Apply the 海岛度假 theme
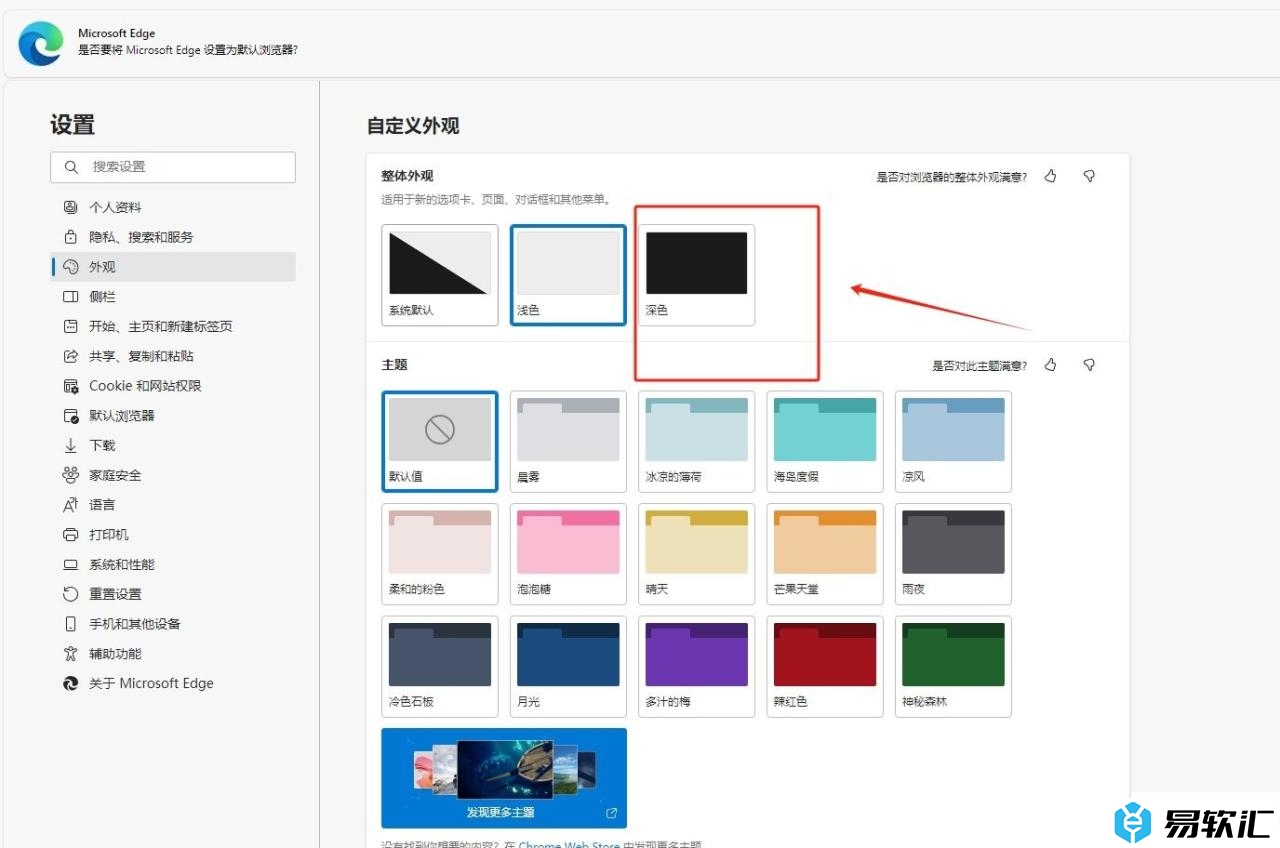The width and height of the screenshot is (1280, 848). point(825,441)
